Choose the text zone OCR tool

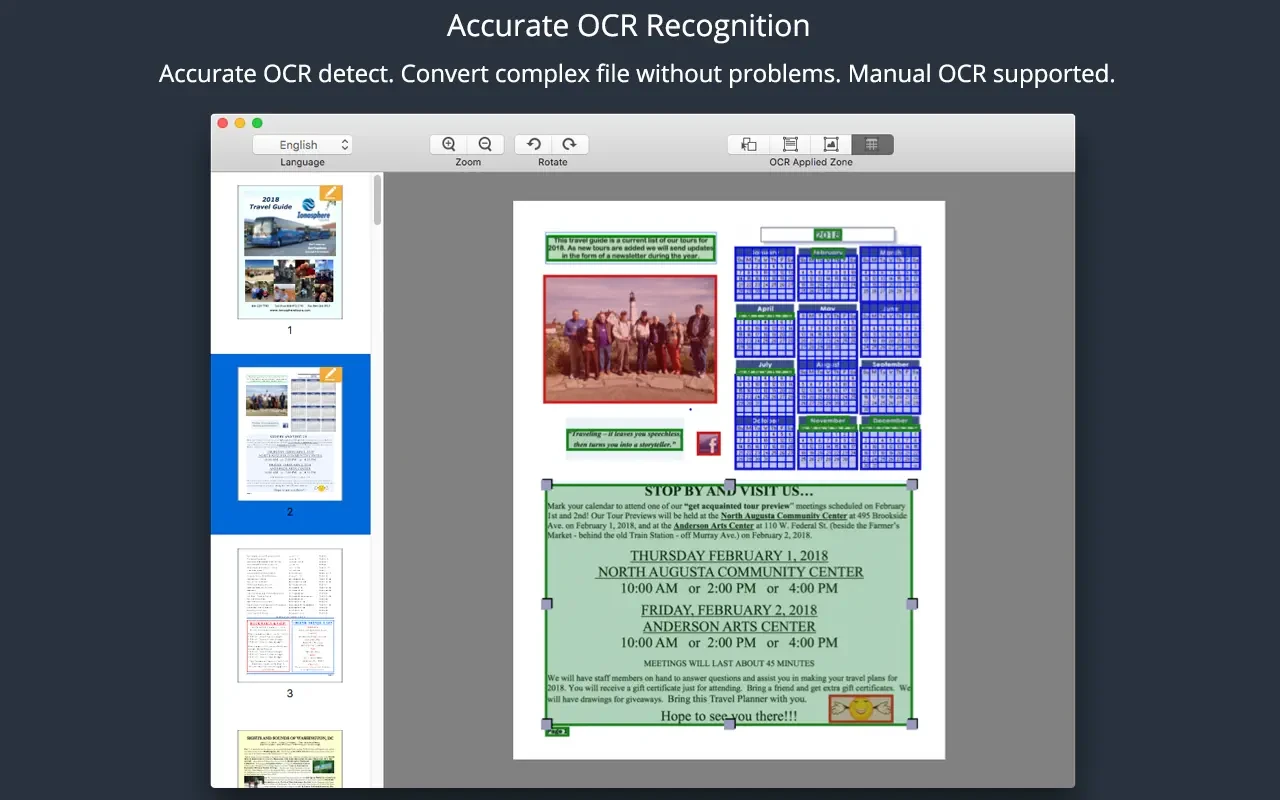[x=790, y=144]
